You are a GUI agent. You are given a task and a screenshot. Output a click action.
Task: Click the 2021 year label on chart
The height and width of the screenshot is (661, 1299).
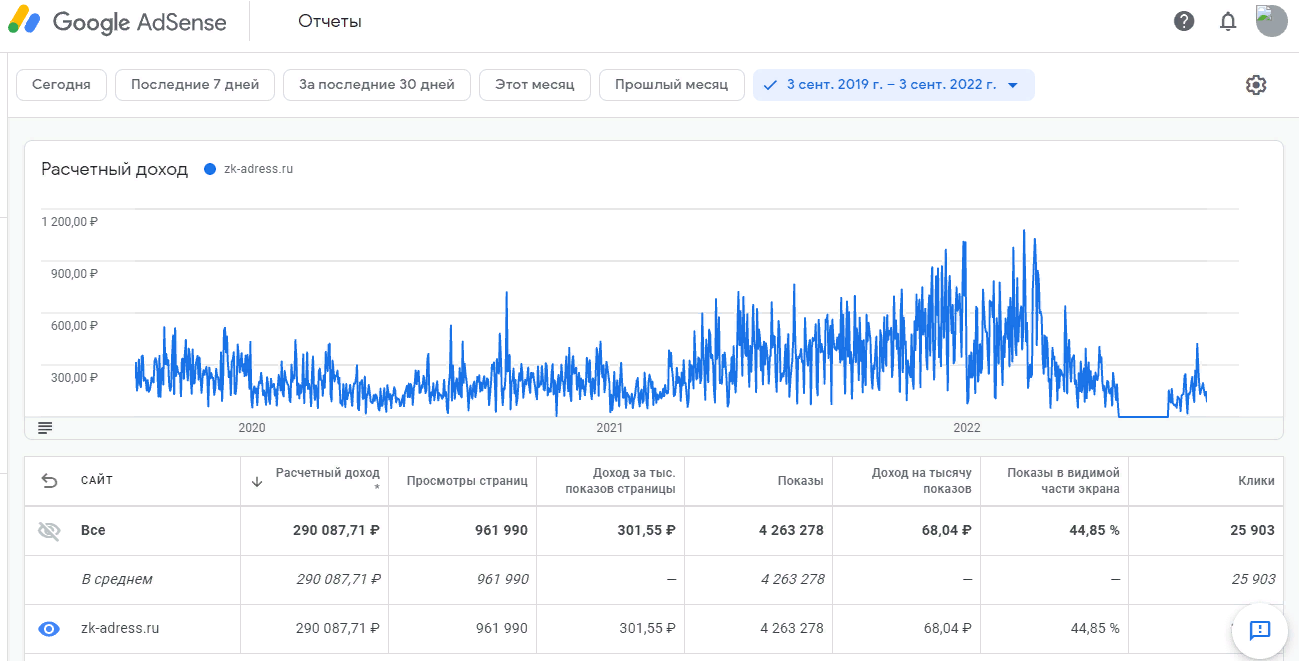coord(610,428)
